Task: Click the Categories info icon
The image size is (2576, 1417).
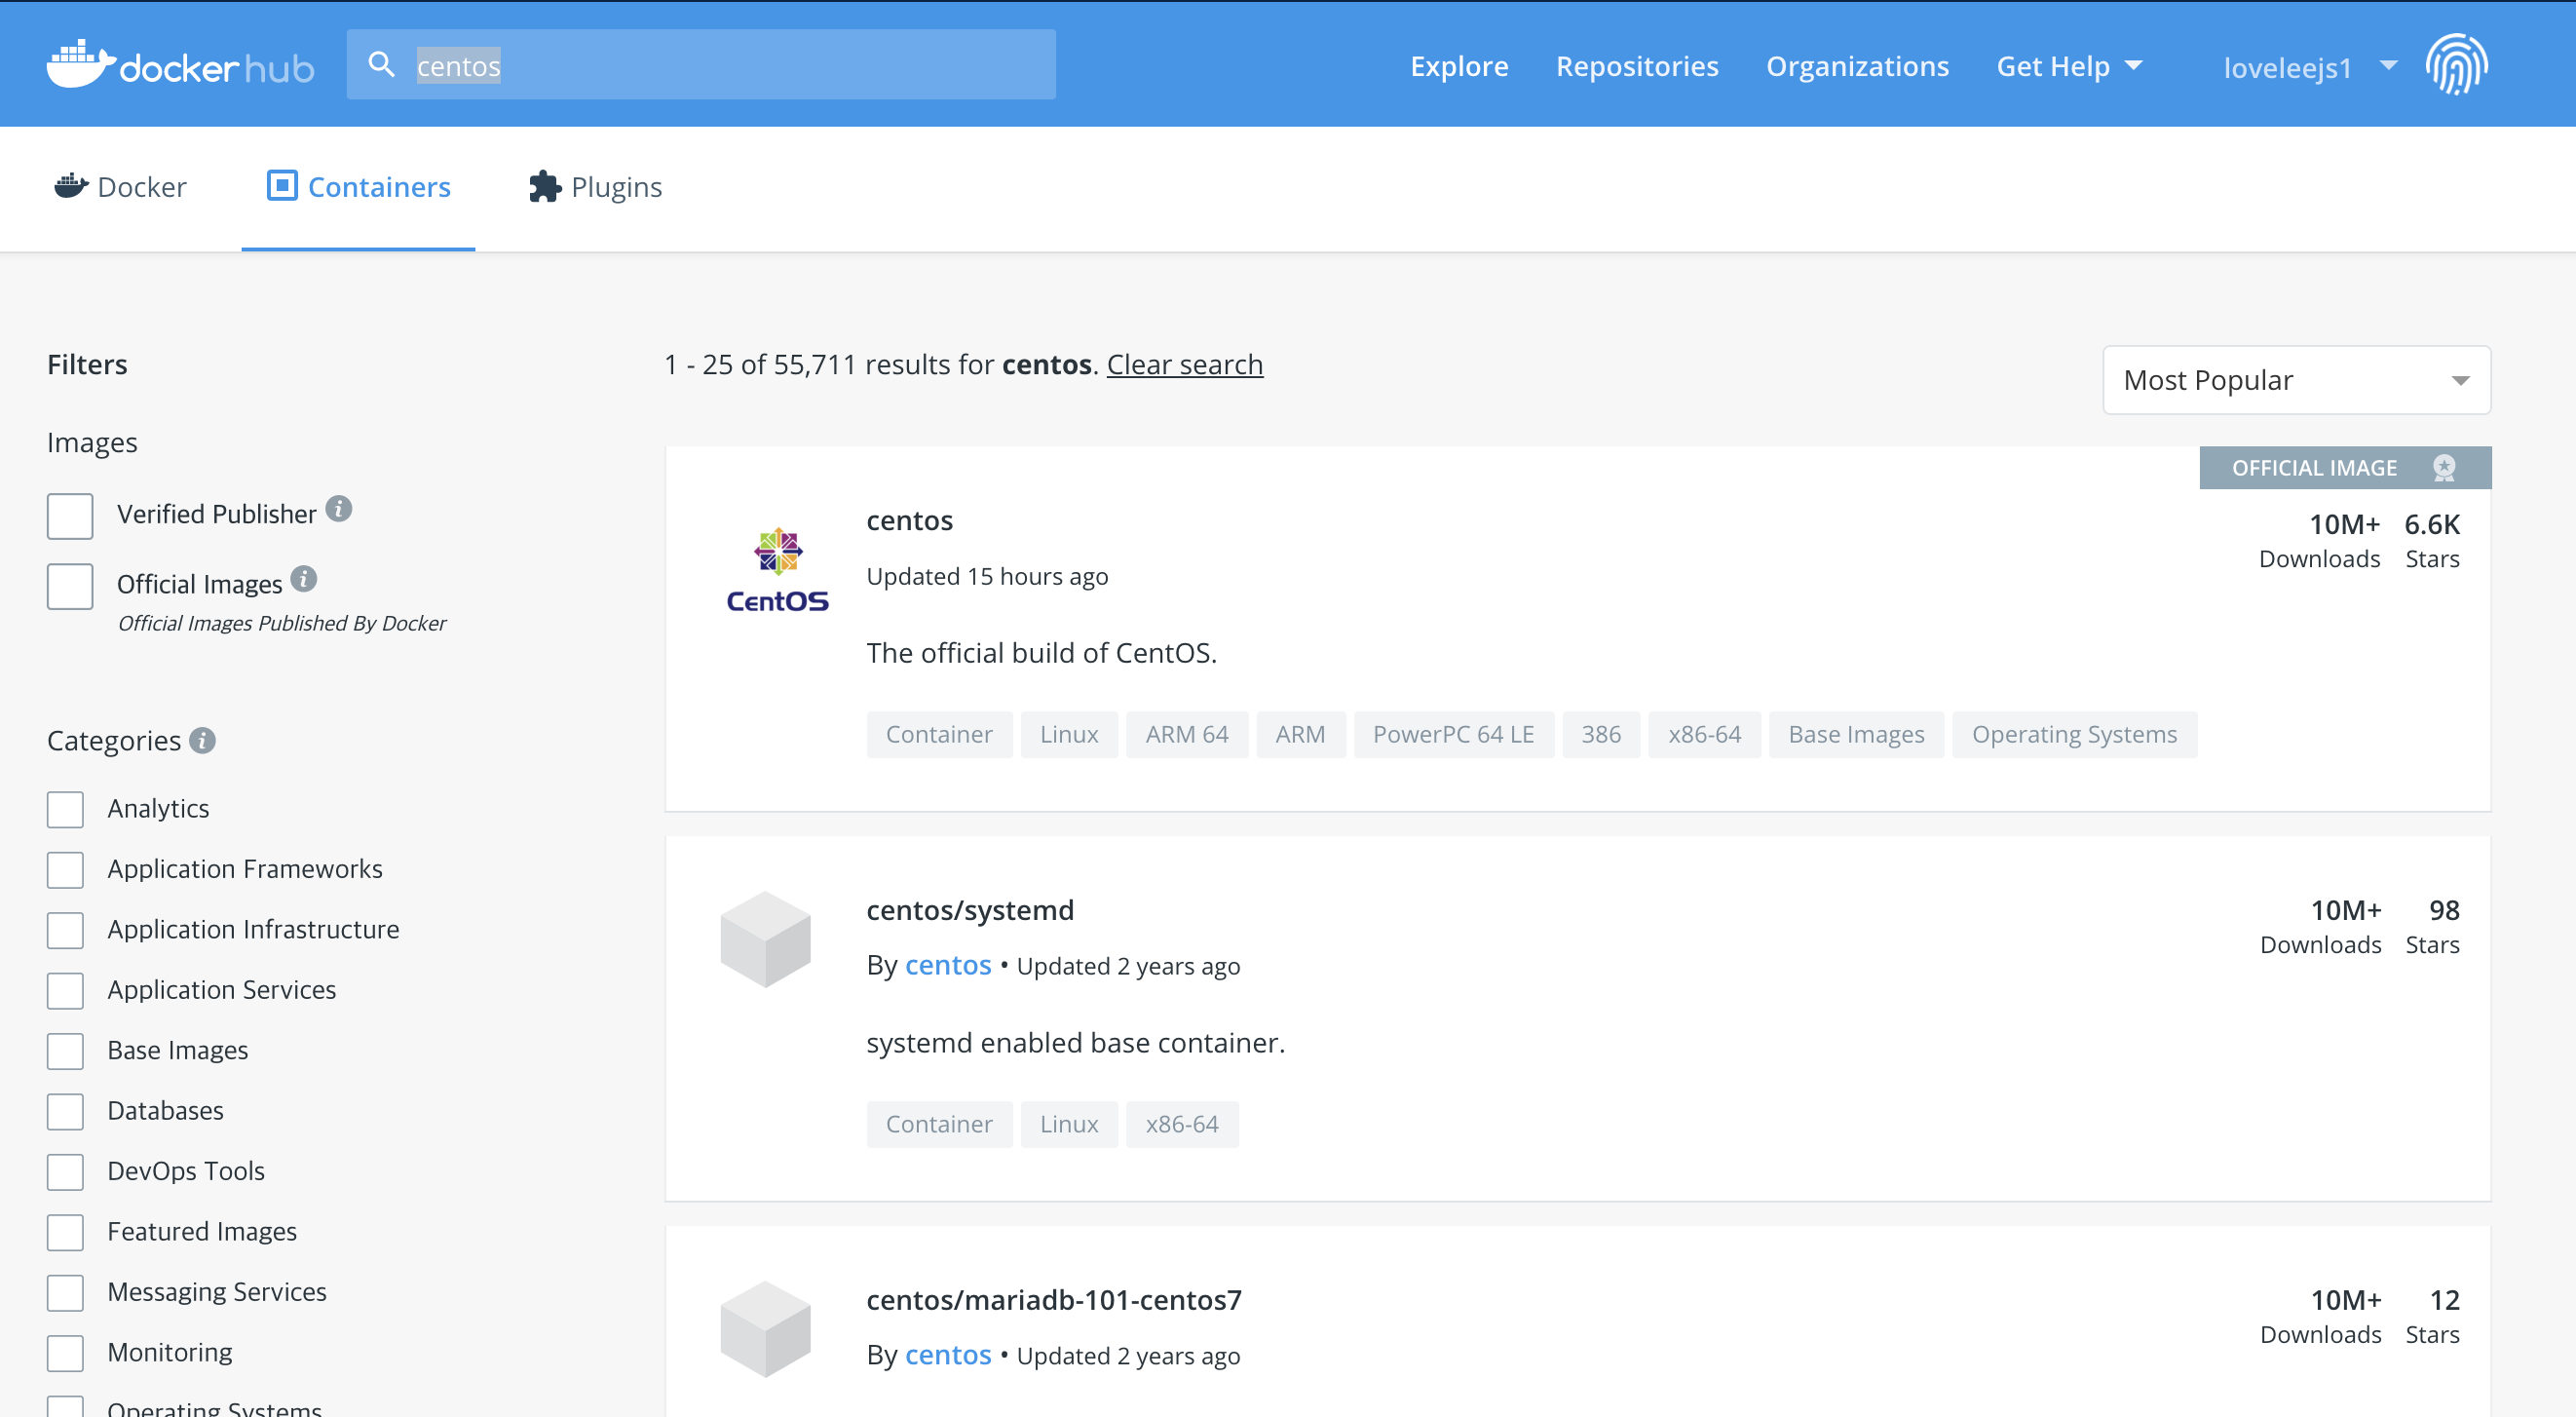Action: pyautogui.click(x=203, y=741)
